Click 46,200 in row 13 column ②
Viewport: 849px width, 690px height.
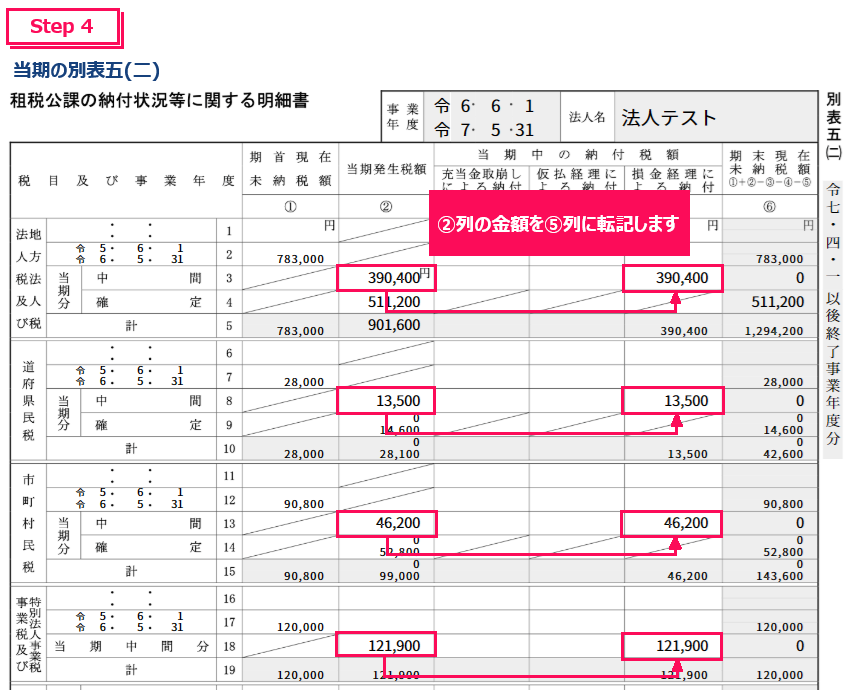pos(398,523)
